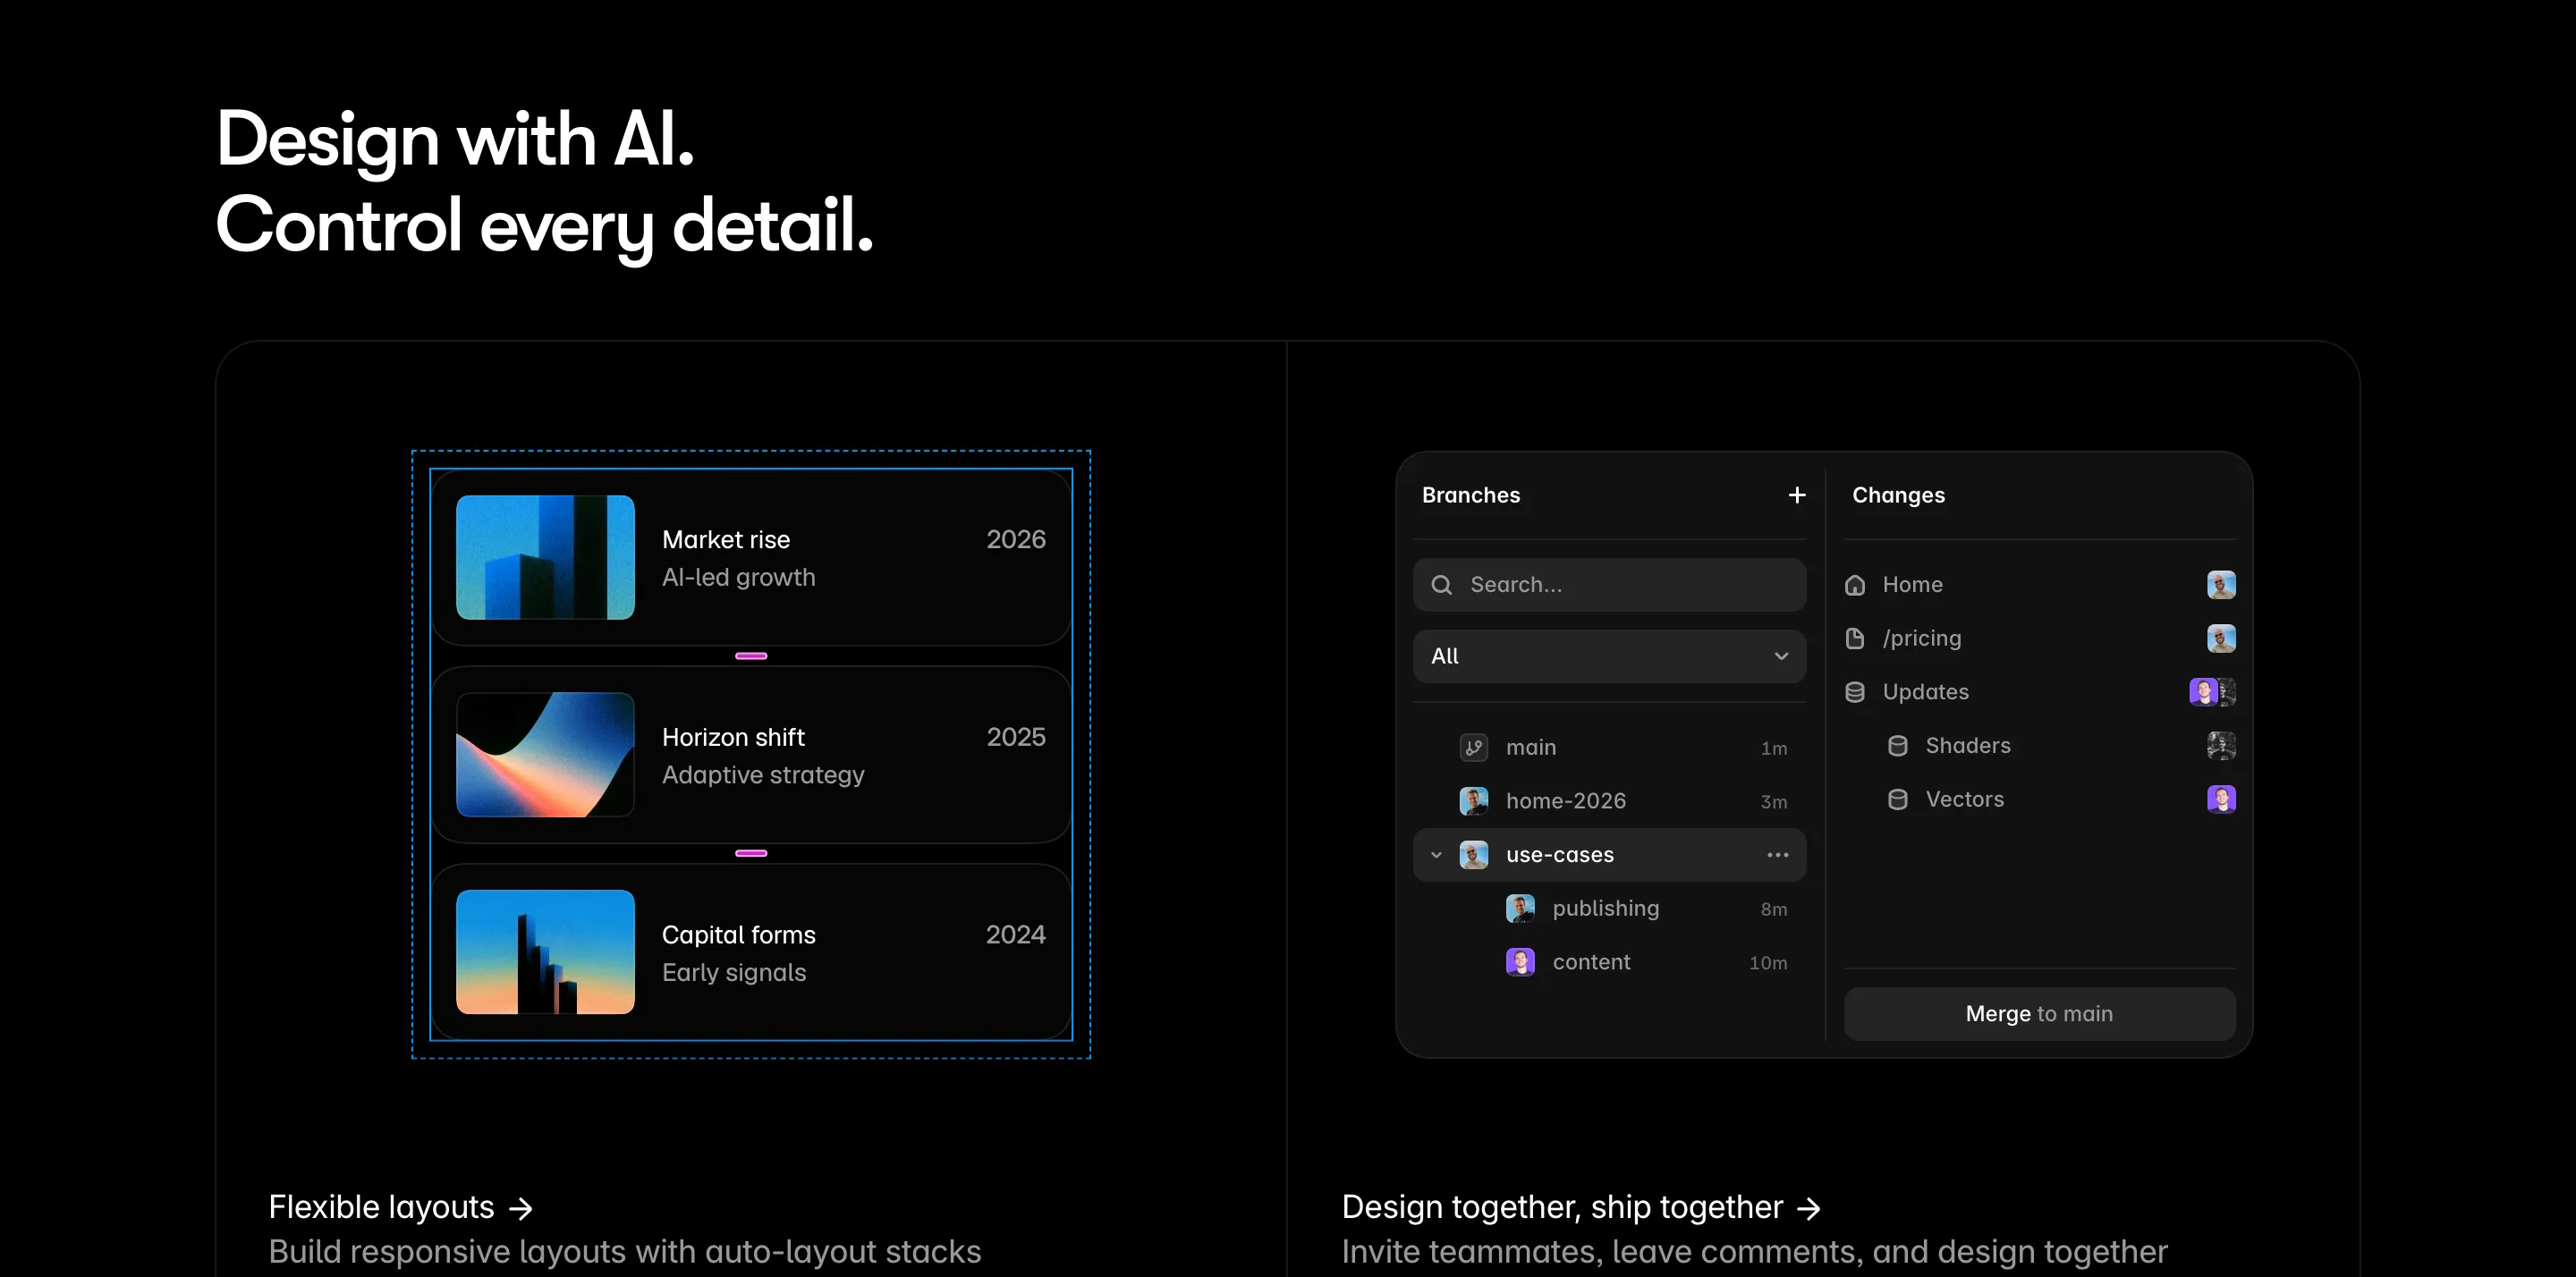Click the /pricing page file icon
2576x1277 pixels.
click(1854, 638)
